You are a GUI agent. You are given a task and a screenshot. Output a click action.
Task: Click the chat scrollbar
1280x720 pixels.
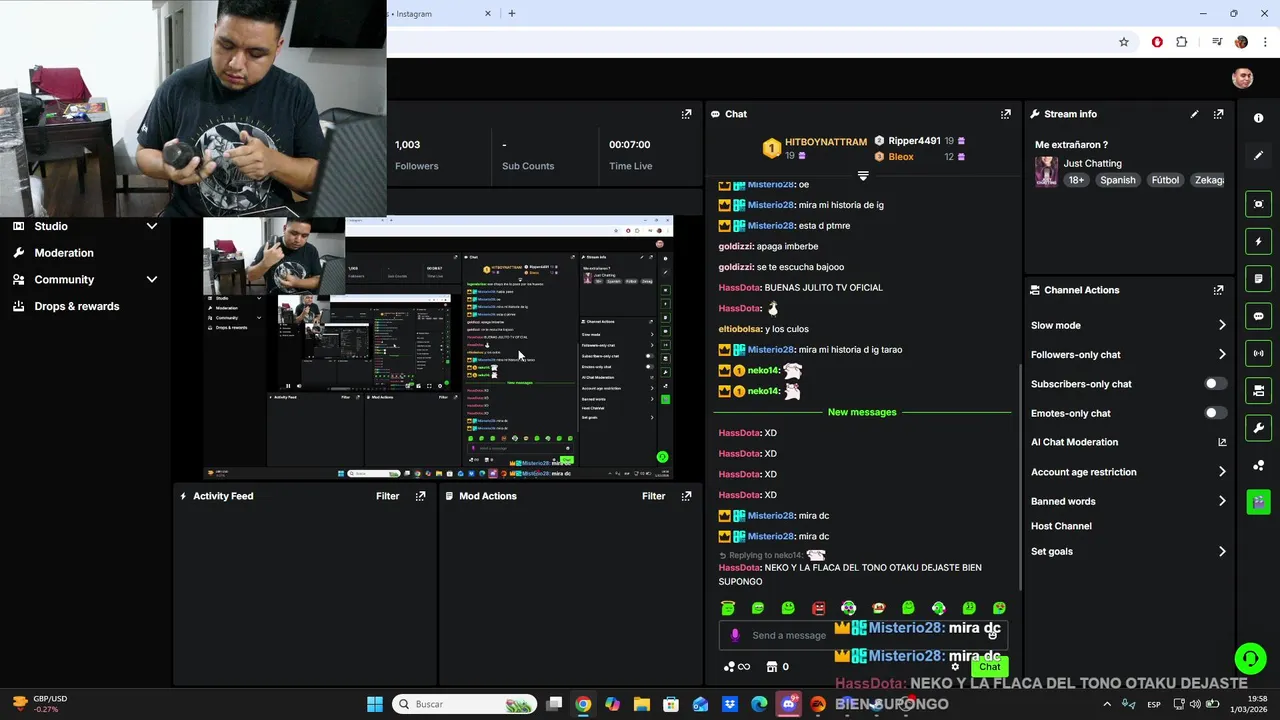coord(1018,475)
